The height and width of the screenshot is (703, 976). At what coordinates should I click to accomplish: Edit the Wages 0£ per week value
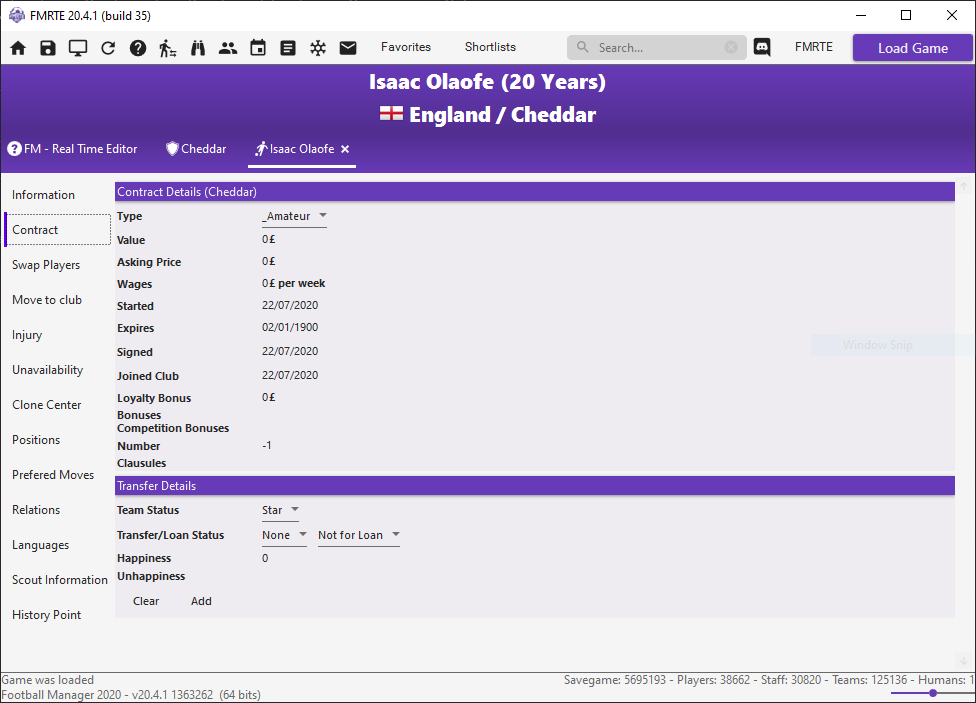coord(294,284)
